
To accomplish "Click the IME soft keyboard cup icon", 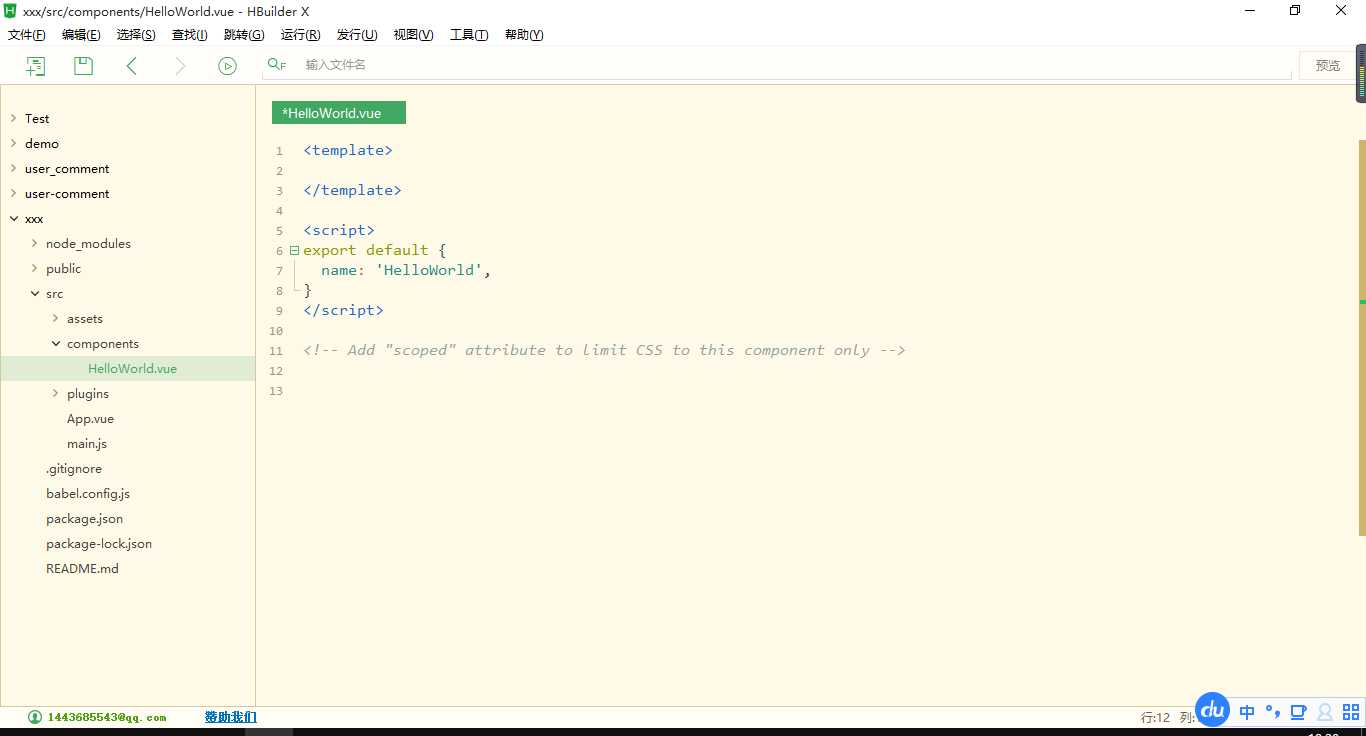I will pos(1299,712).
